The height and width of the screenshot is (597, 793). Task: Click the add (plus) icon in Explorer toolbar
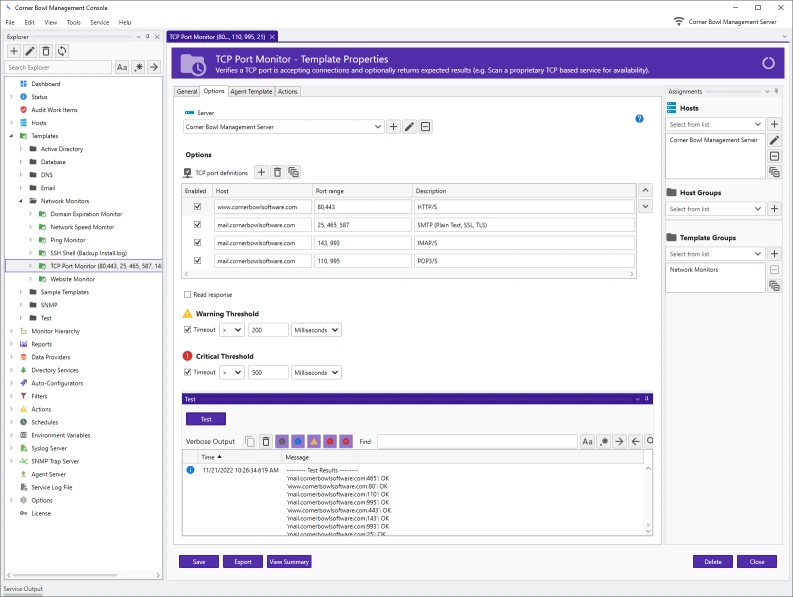click(14, 51)
